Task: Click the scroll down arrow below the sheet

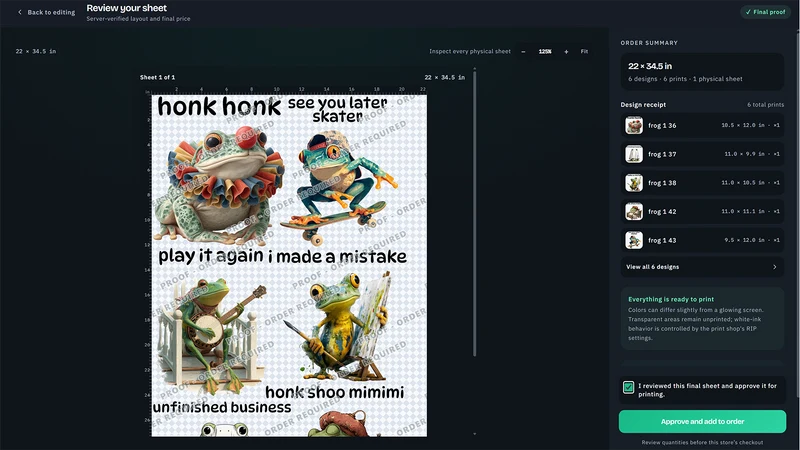Action: point(474,434)
